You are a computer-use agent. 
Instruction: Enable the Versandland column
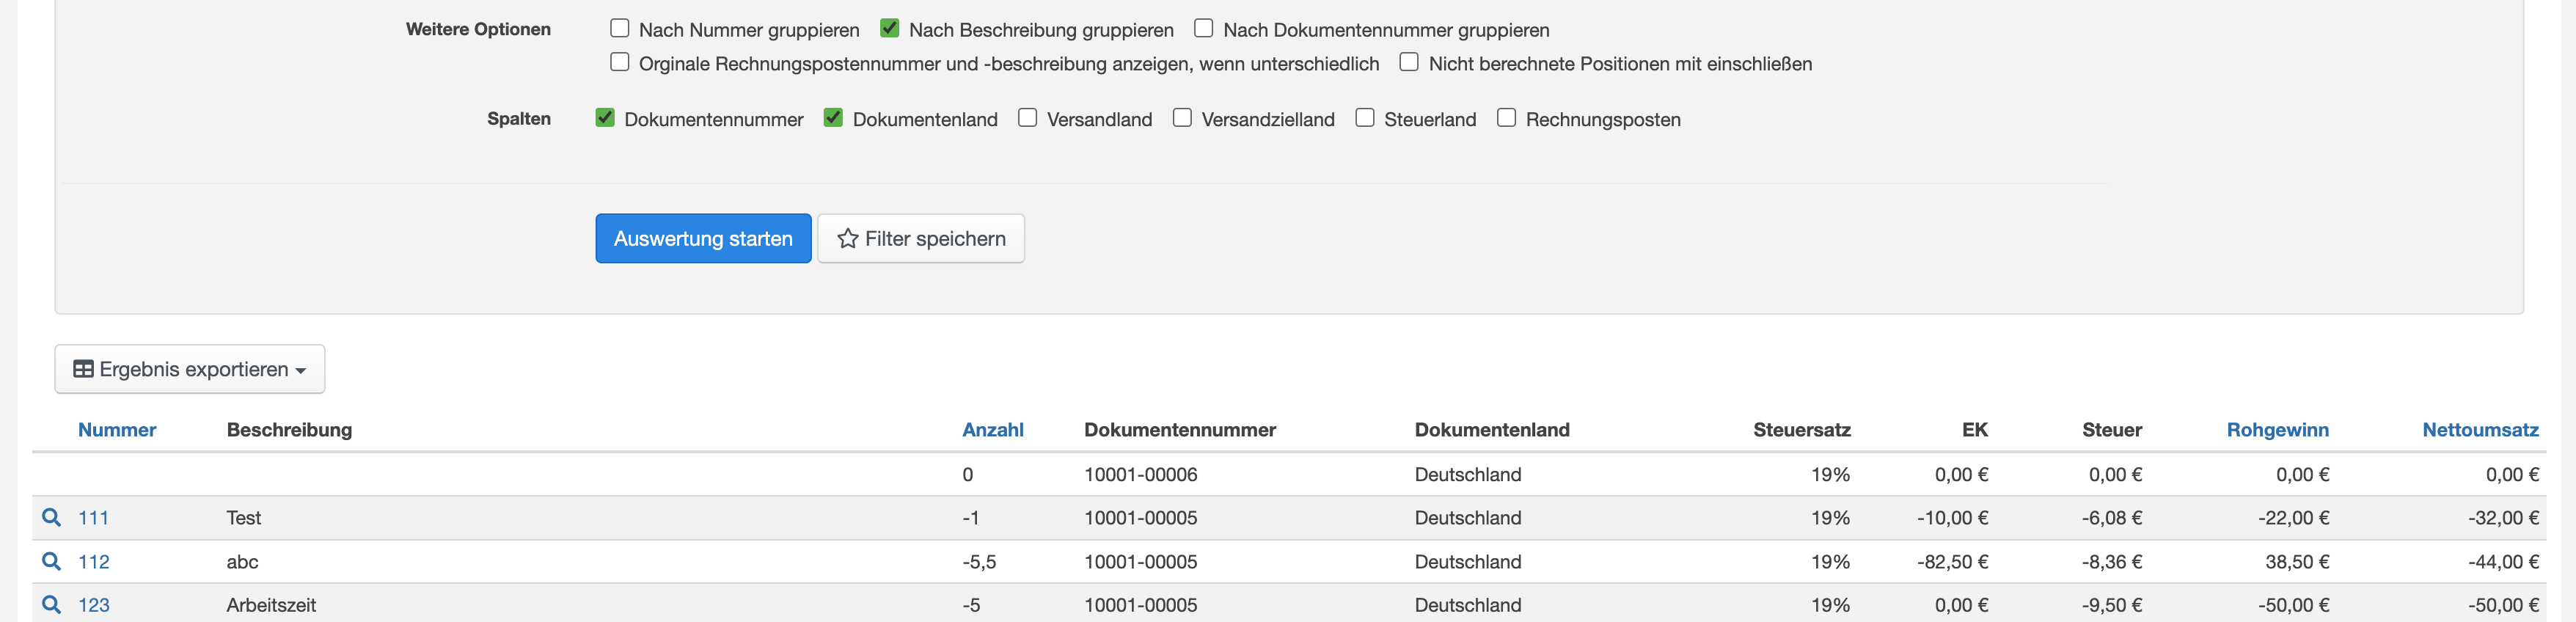click(x=1027, y=117)
